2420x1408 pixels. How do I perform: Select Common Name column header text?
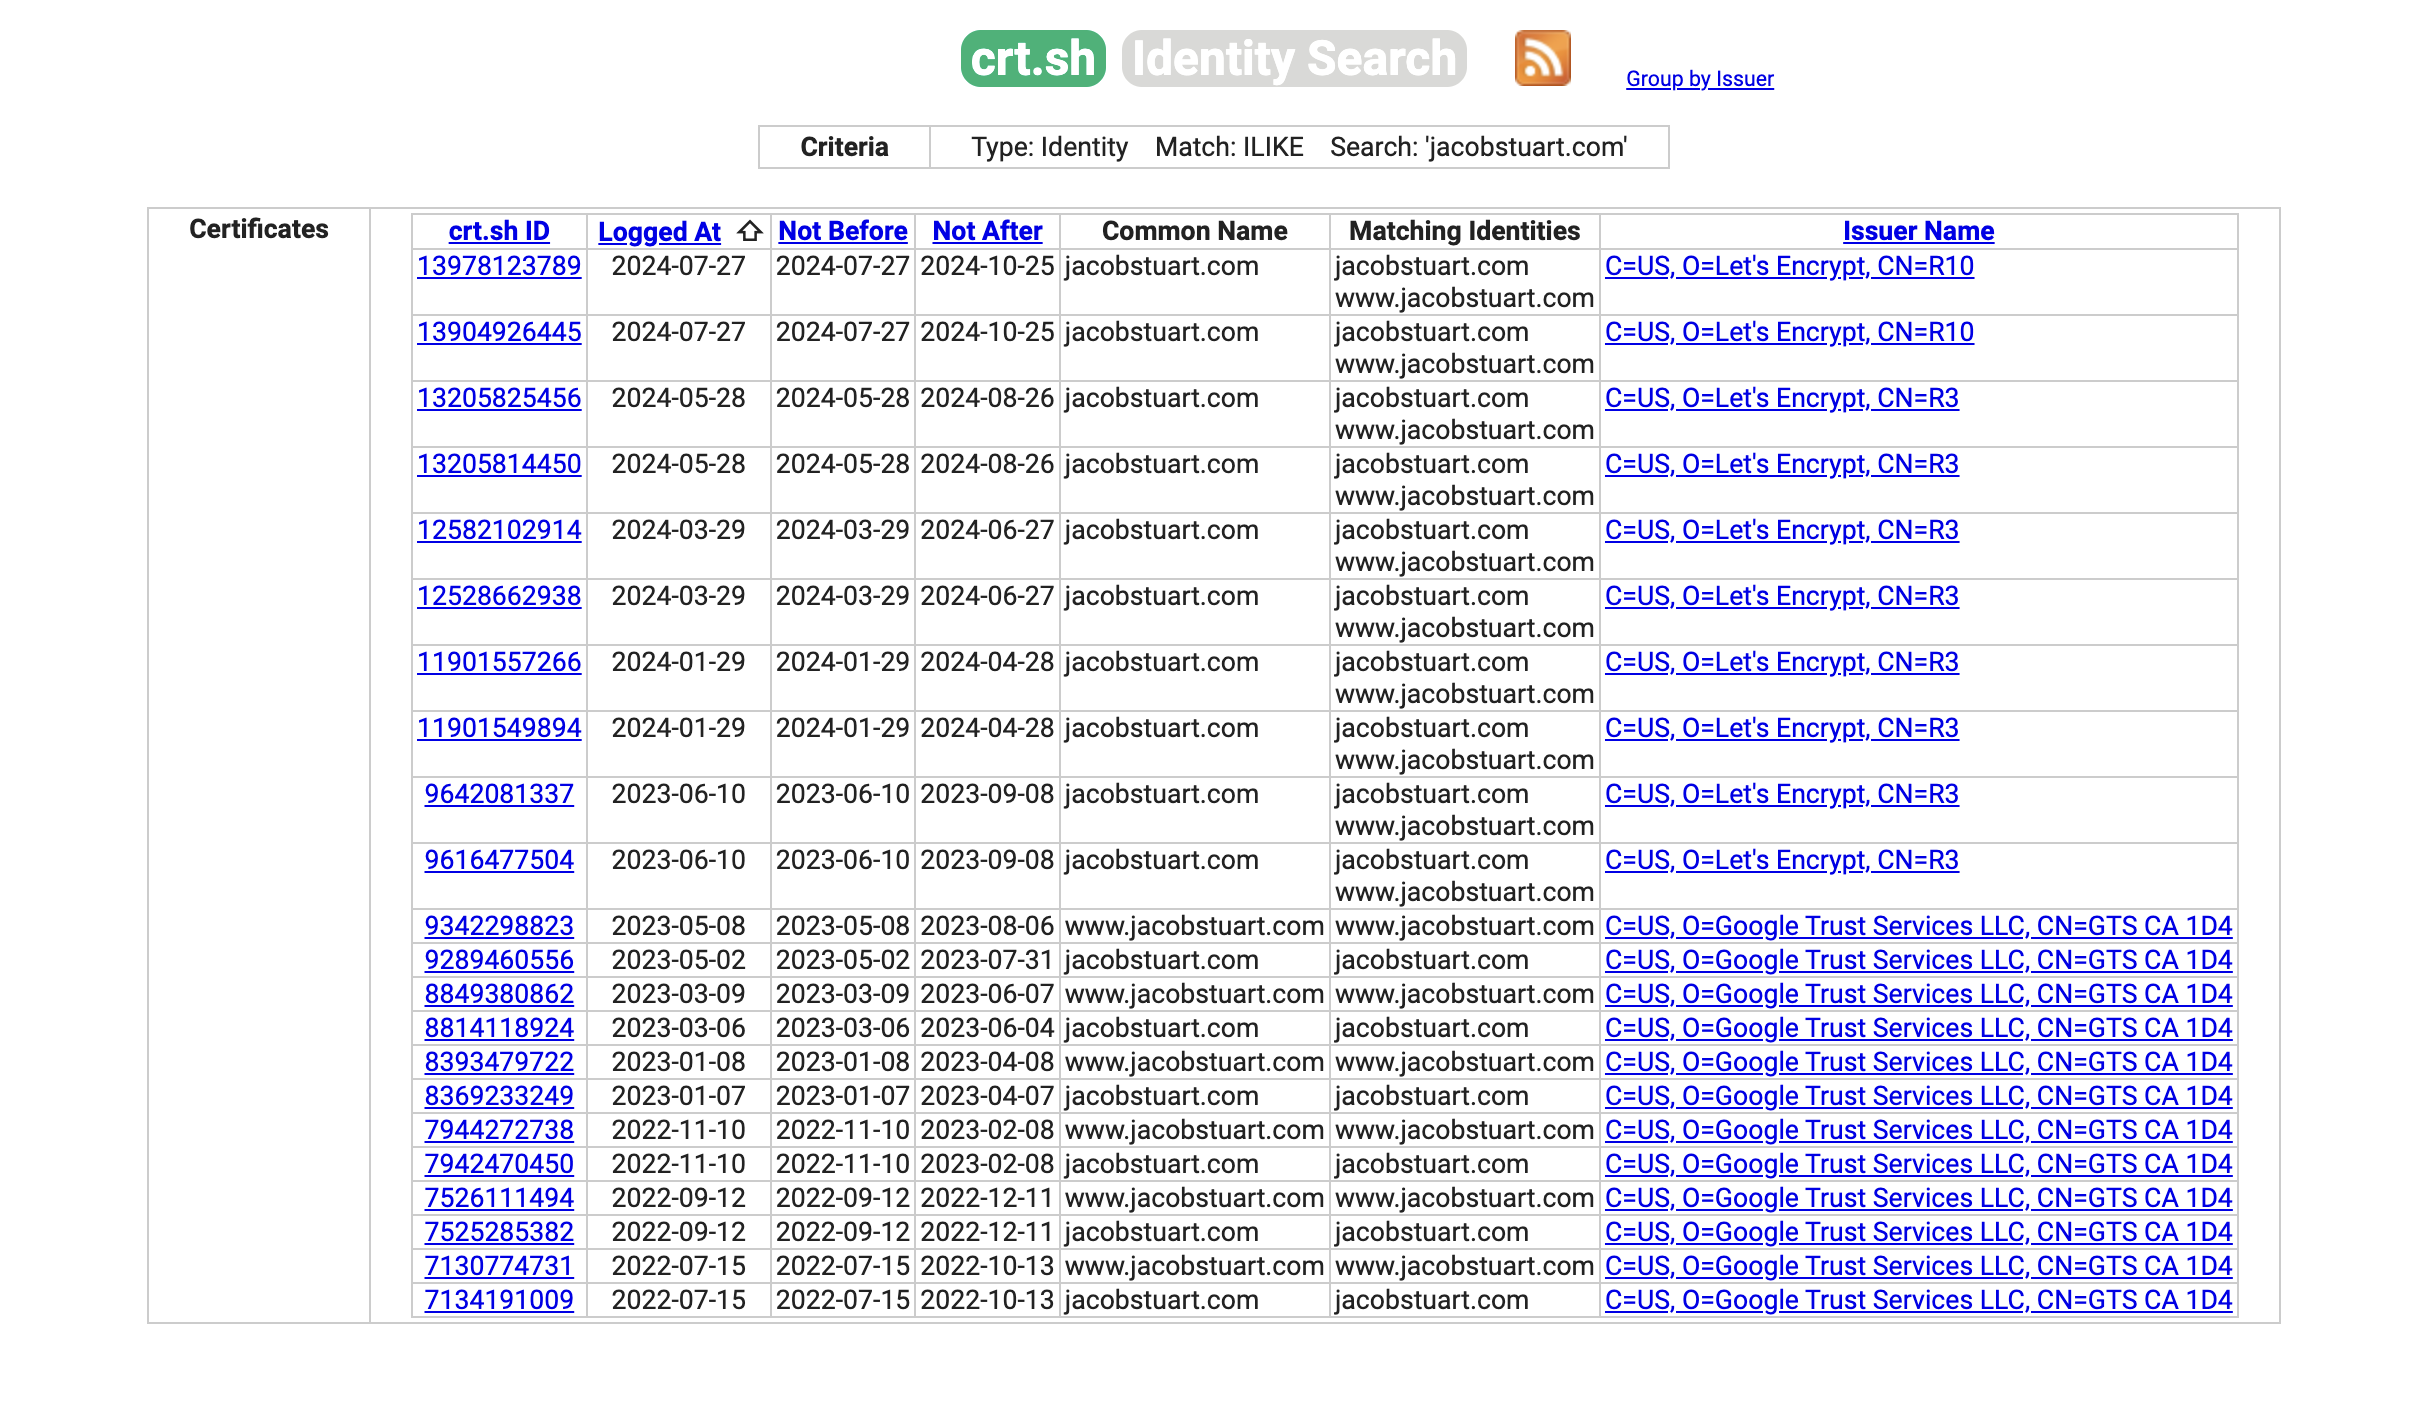pos(1194,231)
